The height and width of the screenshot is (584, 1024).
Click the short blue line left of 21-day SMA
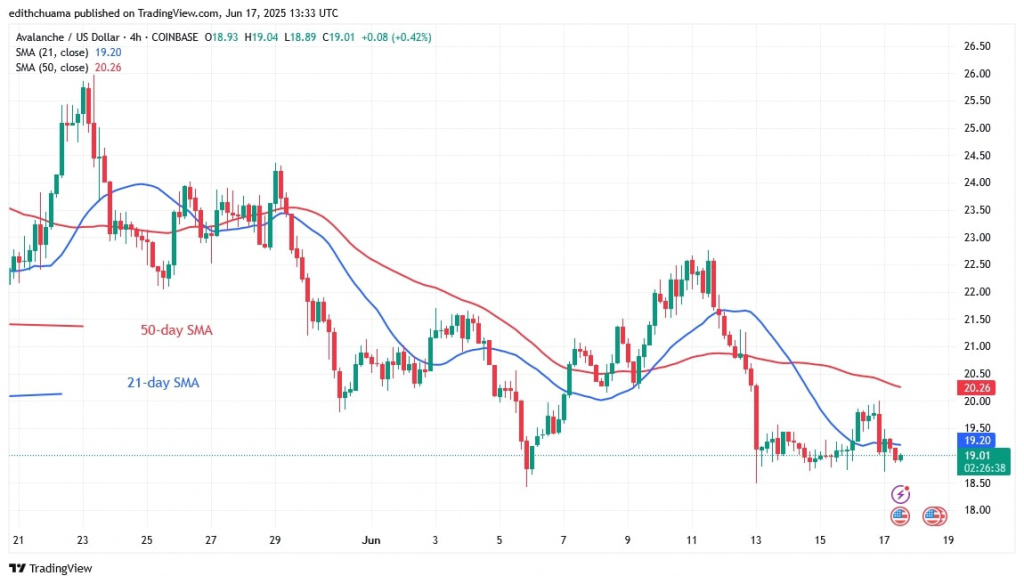point(35,395)
